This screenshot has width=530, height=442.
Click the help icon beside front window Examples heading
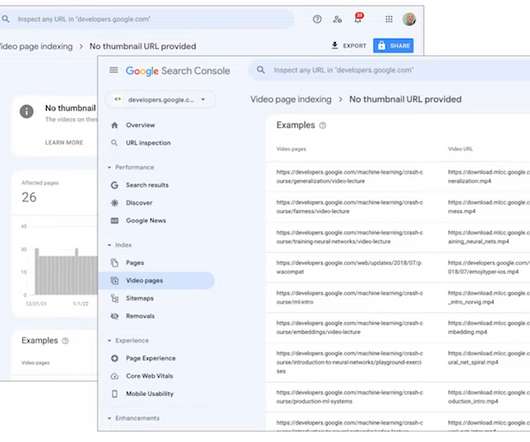tap(323, 126)
